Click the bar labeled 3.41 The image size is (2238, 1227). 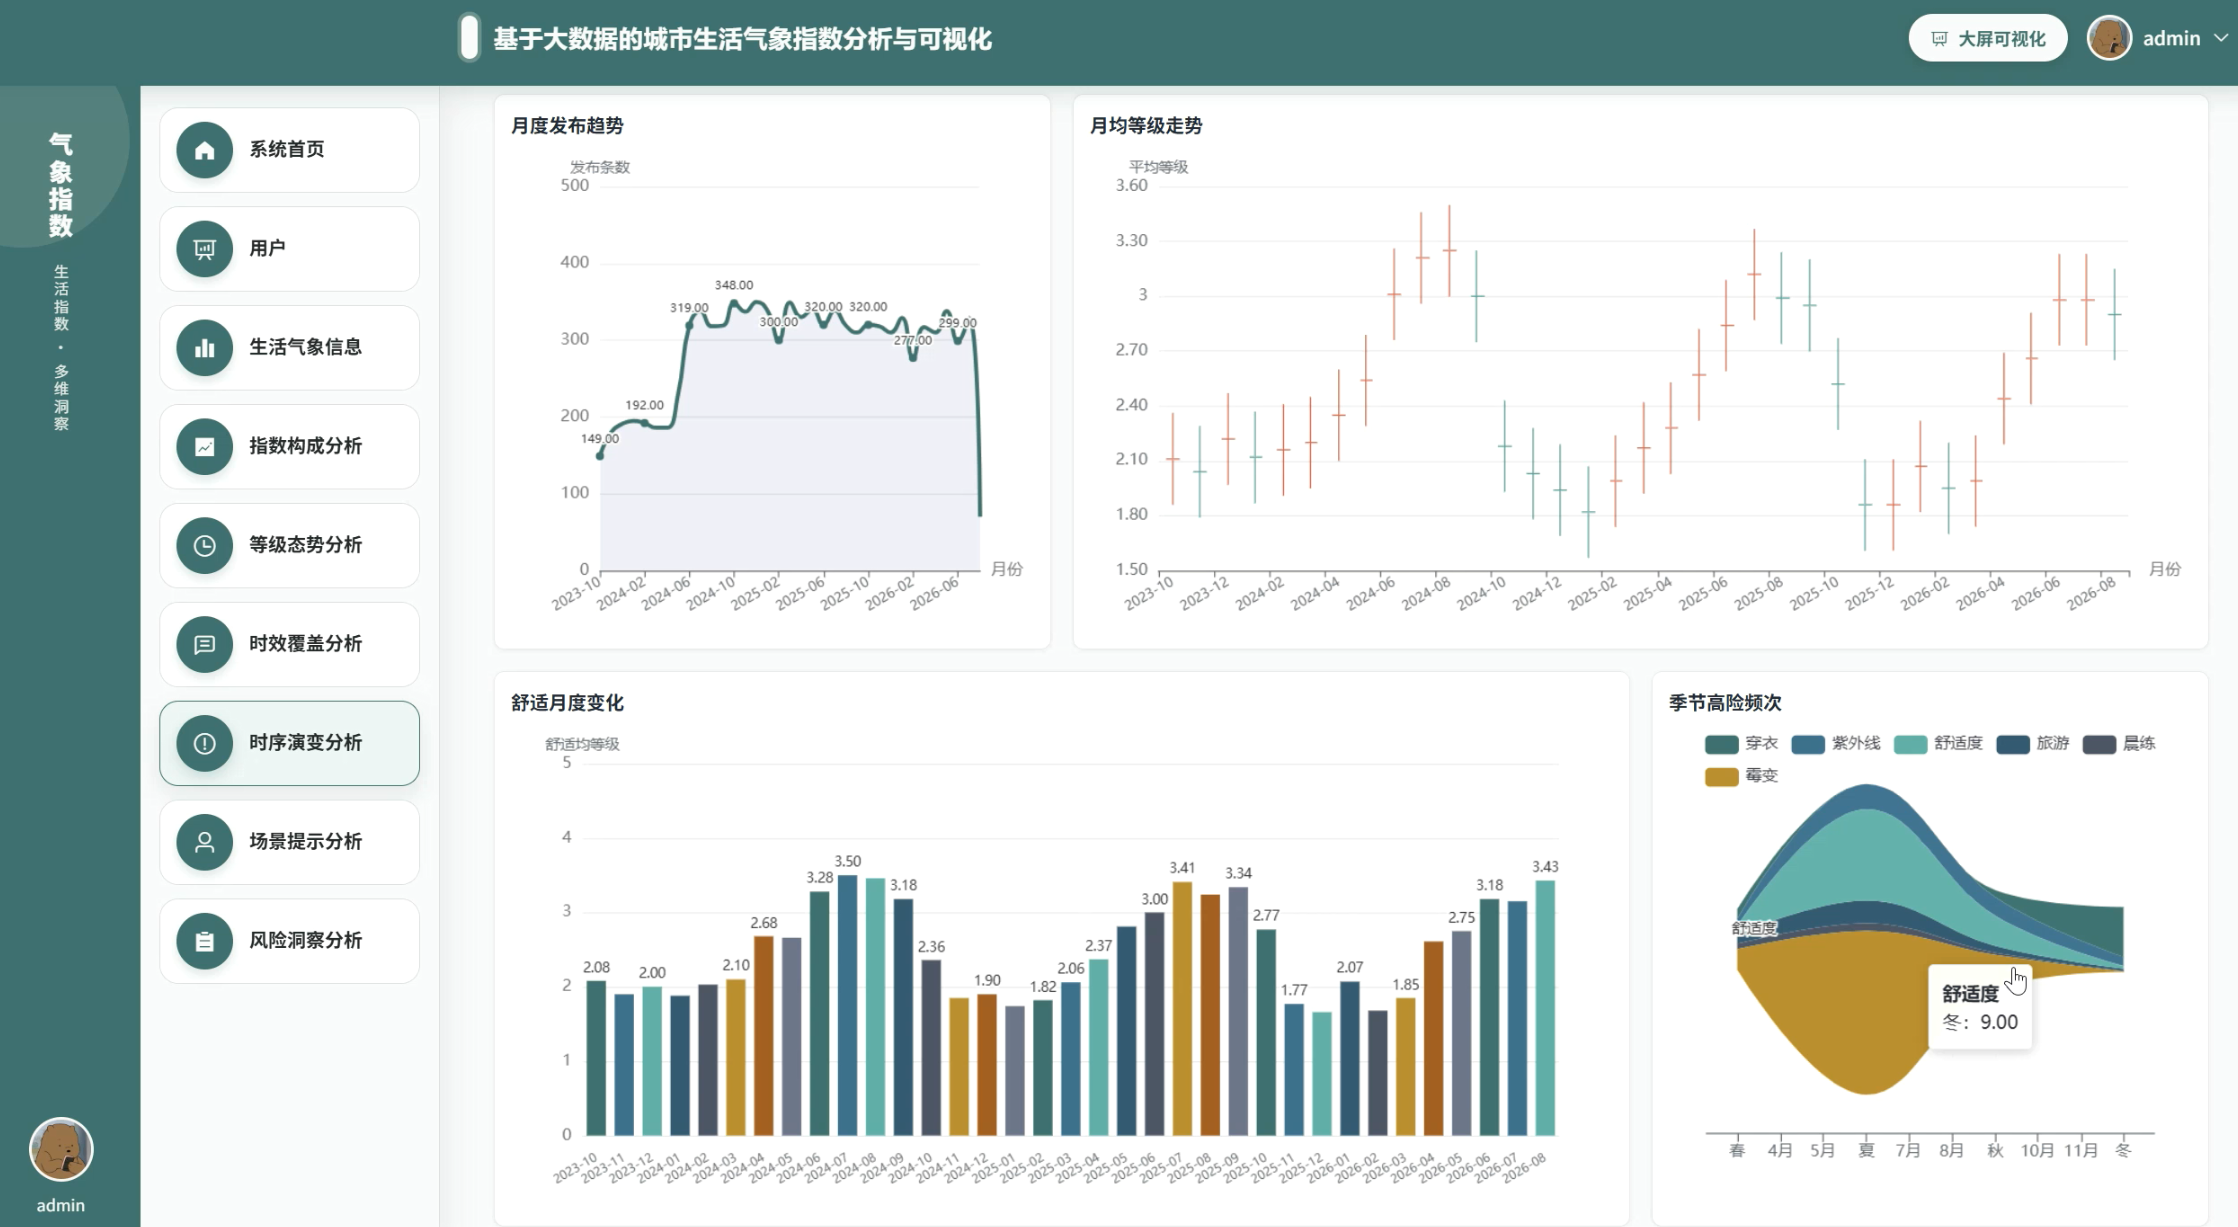[x=1182, y=1009]
